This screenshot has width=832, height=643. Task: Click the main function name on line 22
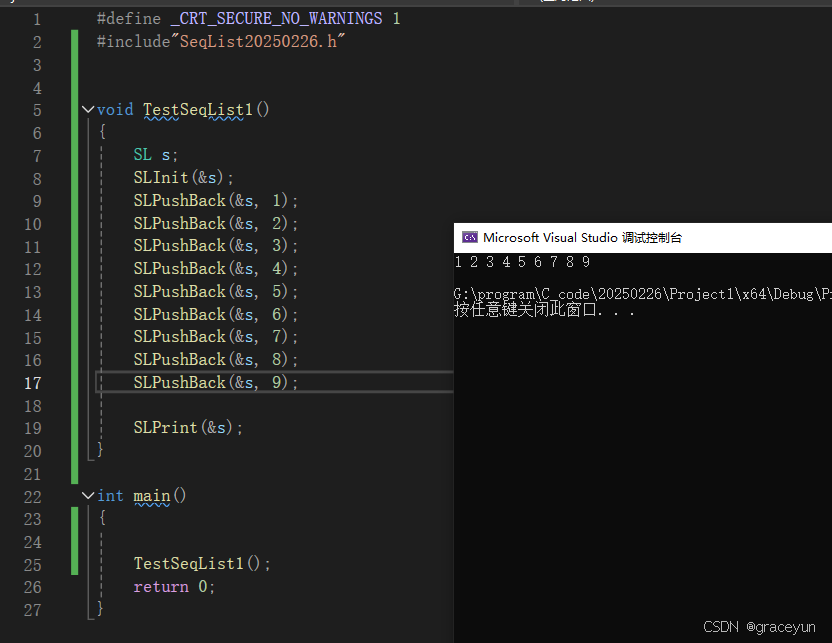tap(152, 496)
